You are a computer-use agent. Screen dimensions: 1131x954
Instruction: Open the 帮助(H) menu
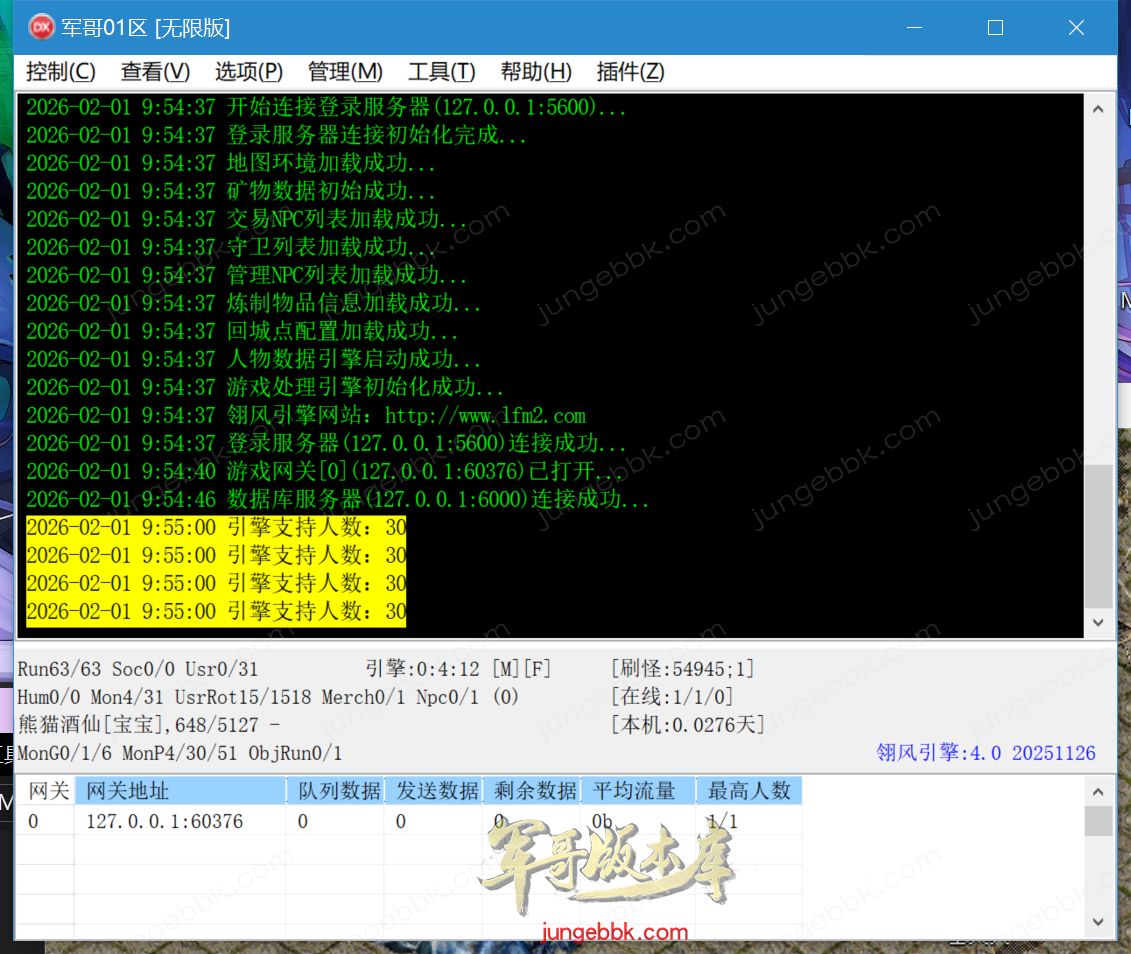pos(536,72)
